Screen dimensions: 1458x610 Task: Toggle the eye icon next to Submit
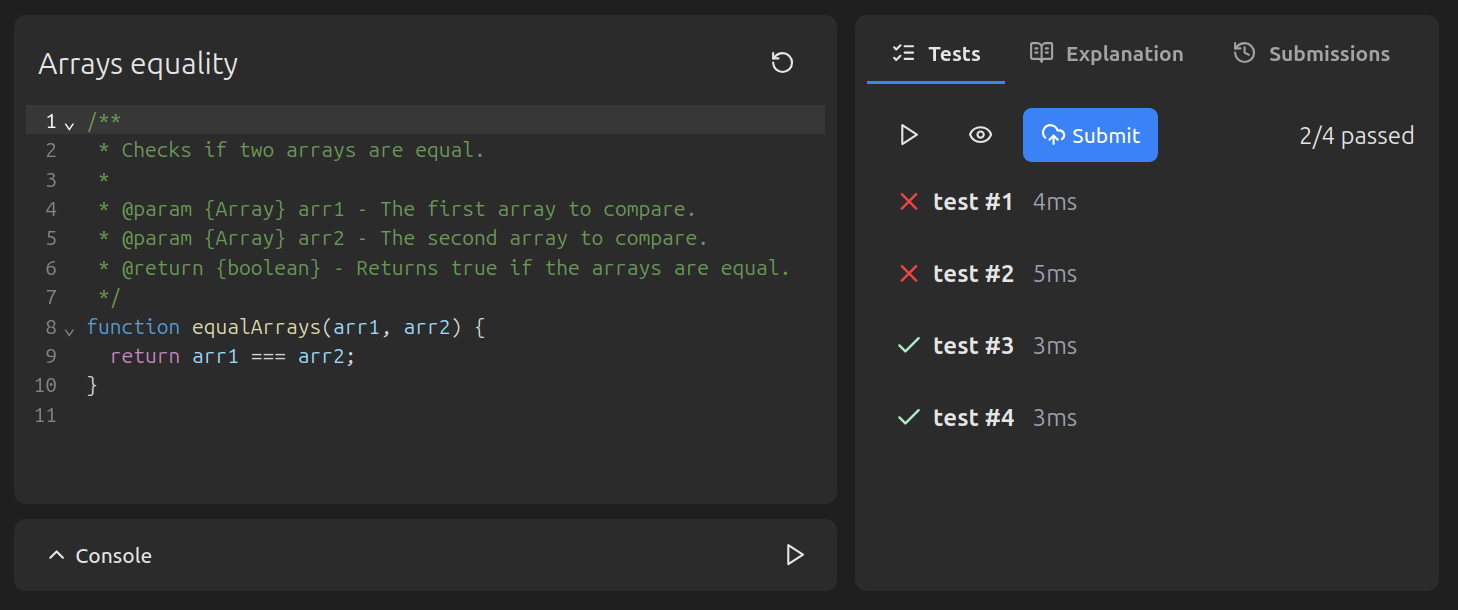point(980,135)
